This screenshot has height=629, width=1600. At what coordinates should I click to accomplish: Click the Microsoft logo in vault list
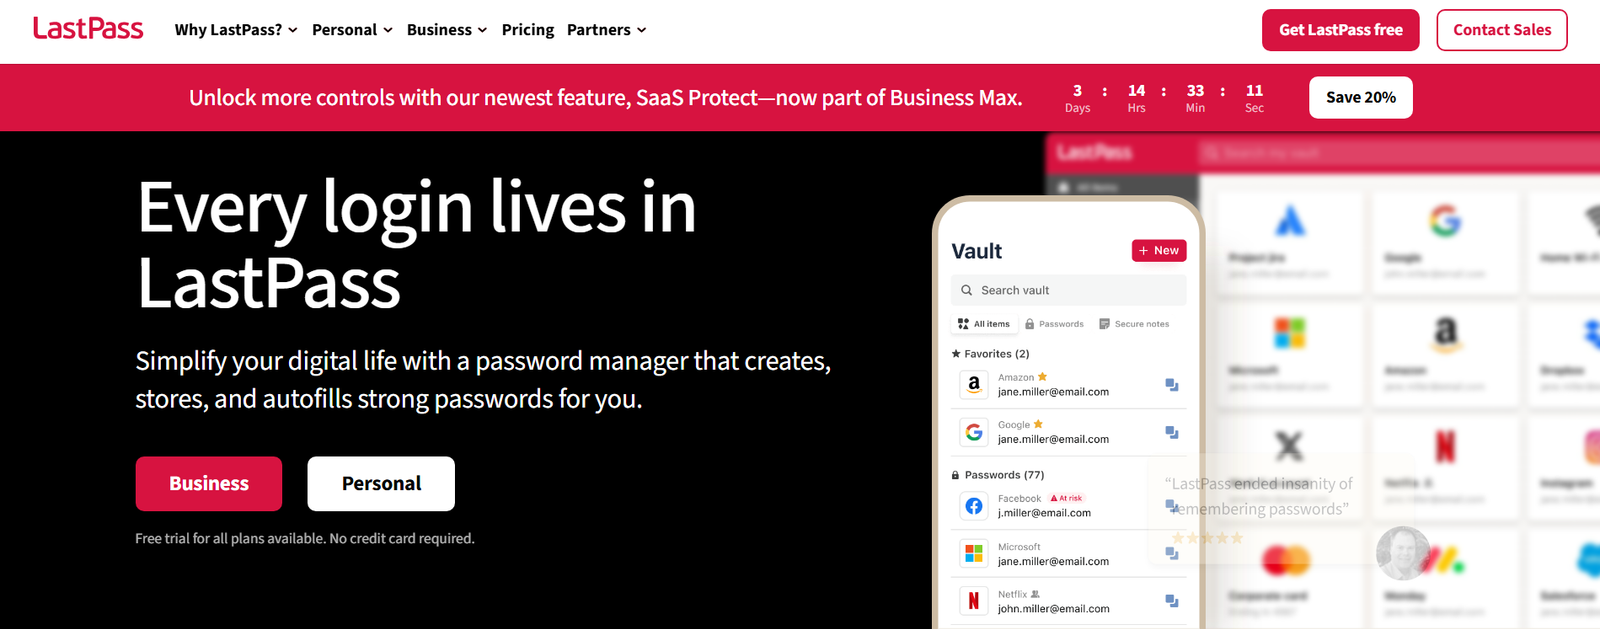point(974,553)
